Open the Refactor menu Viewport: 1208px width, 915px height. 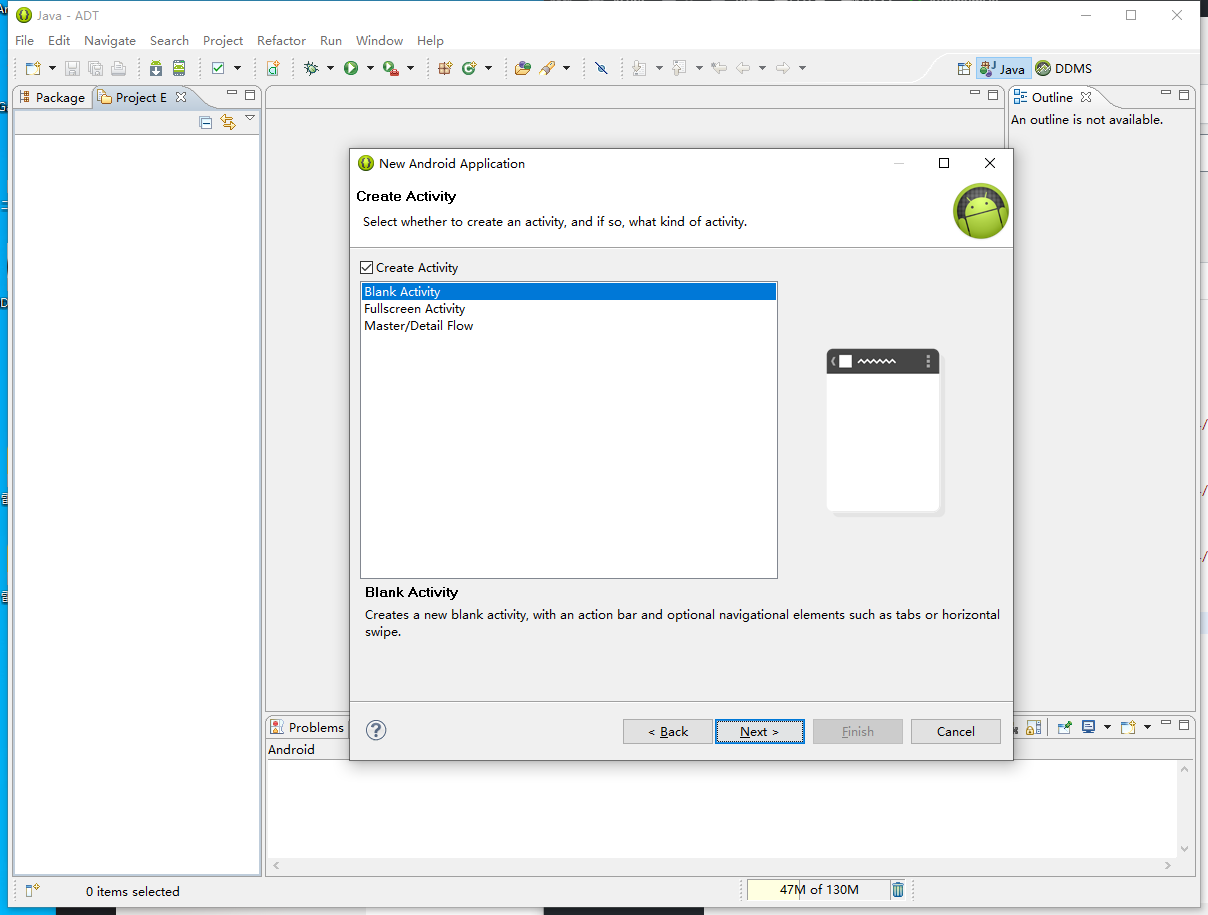coord(281,41)
